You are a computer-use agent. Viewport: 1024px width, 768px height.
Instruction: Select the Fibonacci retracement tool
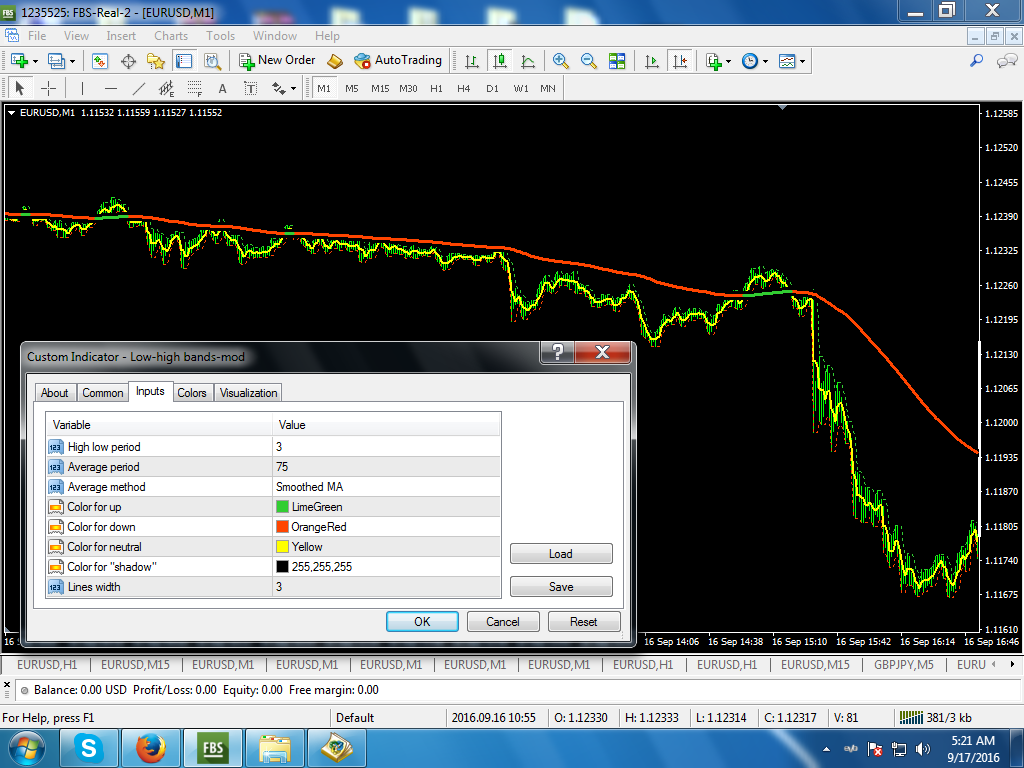point(195,88)
